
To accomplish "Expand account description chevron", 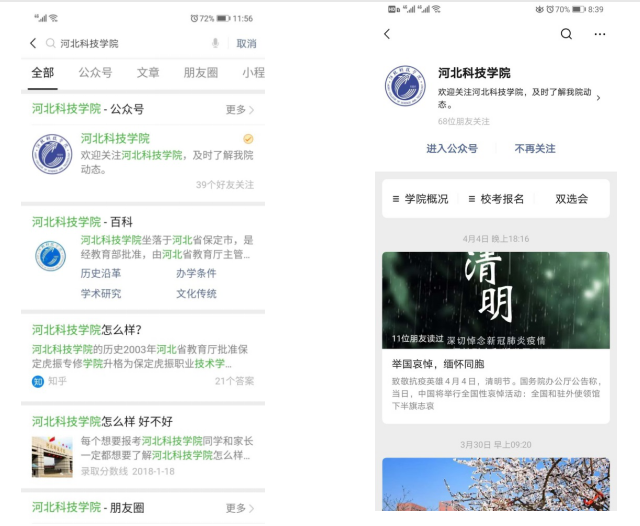I will [x=598, y=98].
